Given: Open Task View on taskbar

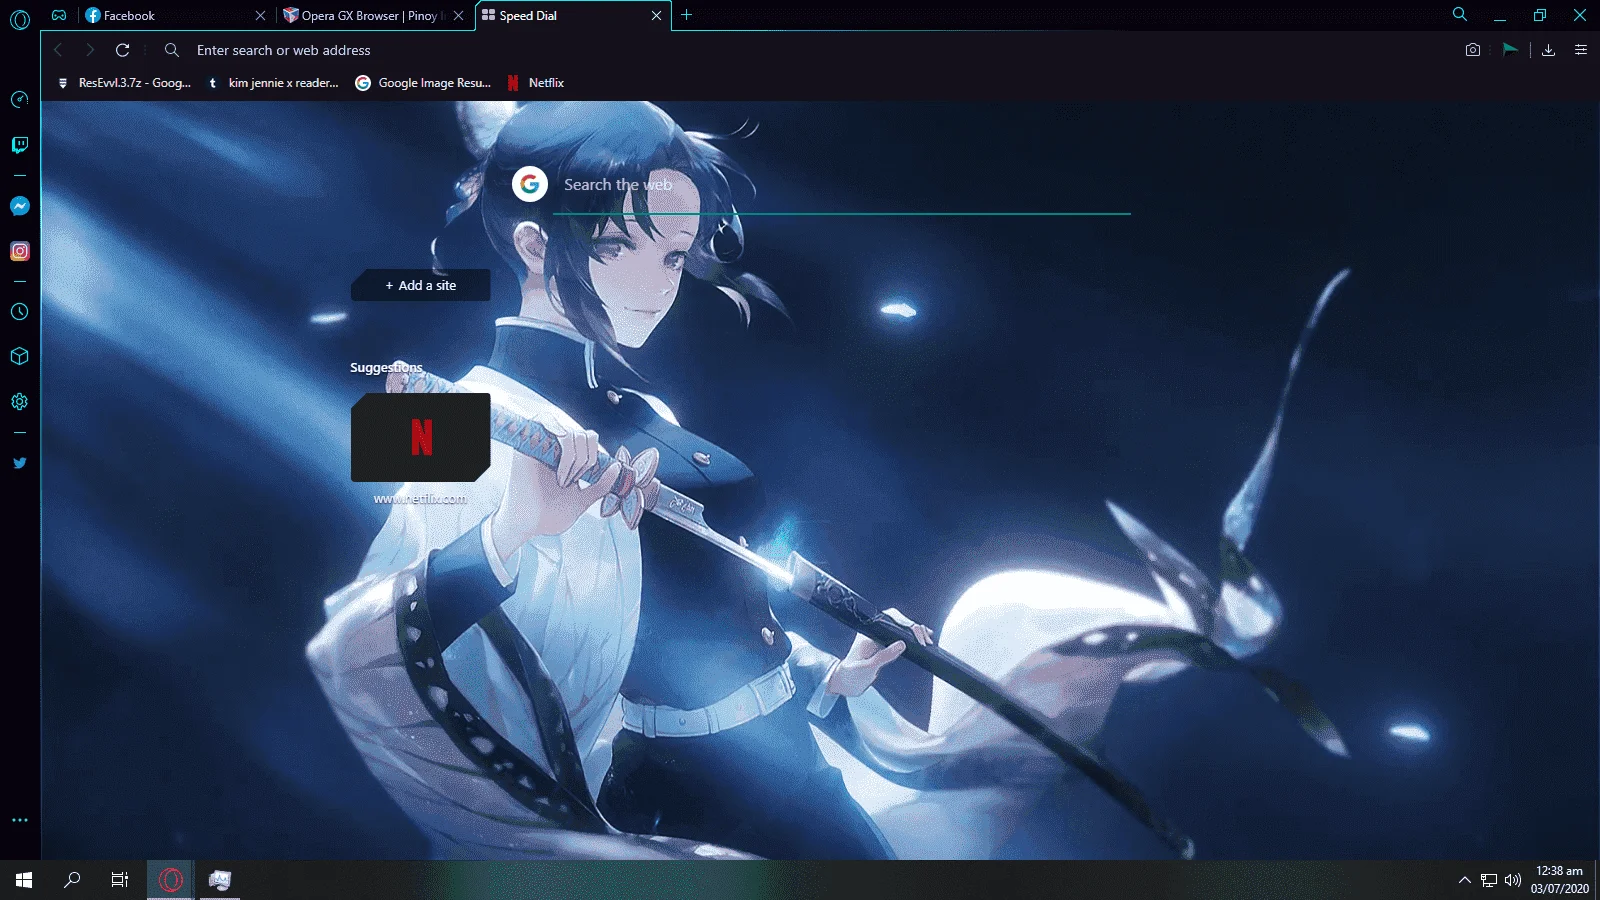Looking at the screenshot, I should tap(120, 880).
